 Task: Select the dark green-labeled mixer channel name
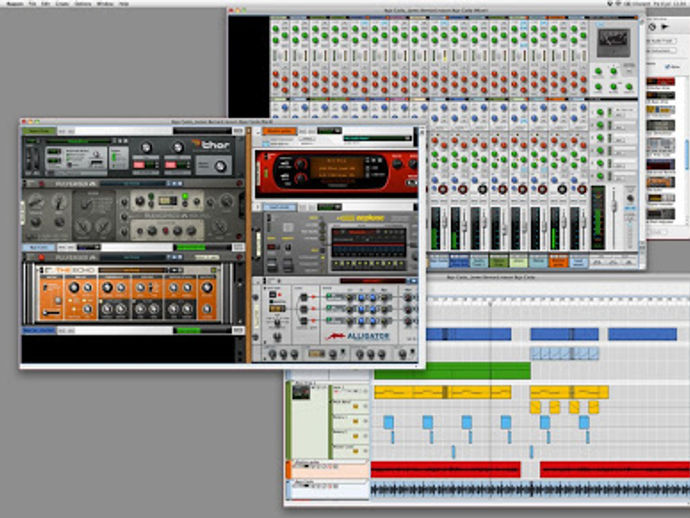(x=498, y=262)
